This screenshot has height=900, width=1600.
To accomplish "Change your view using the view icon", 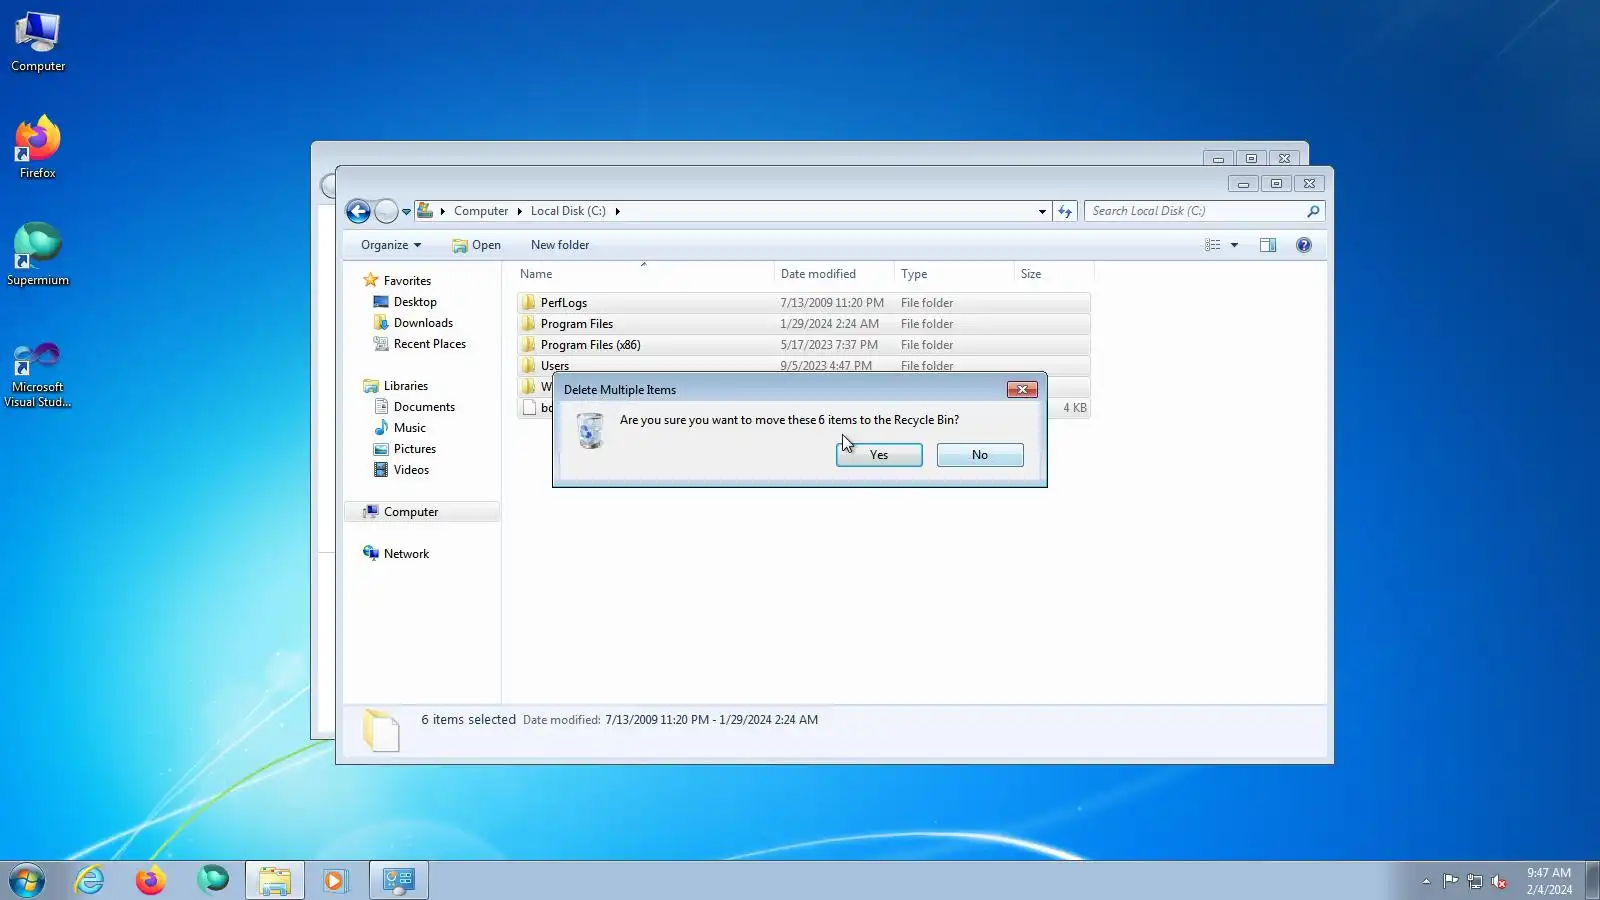I will pyautogui.click(x=1213, y=245).
